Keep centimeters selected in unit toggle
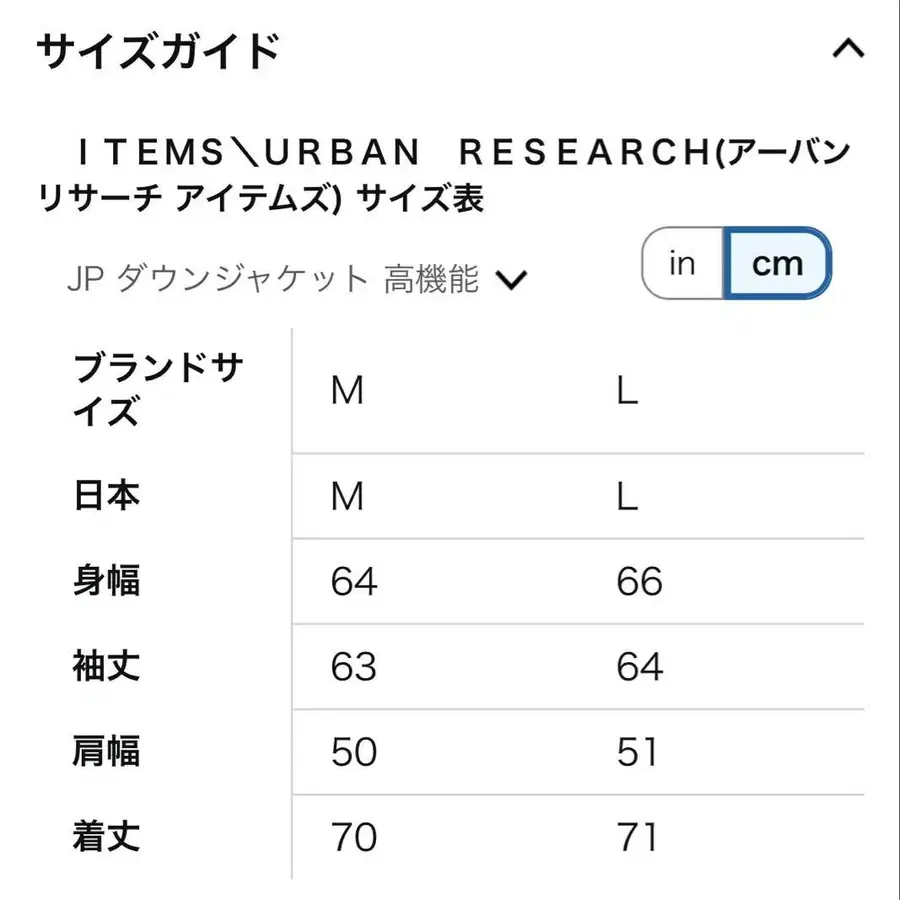Image resolution: width=900 pixels, height=900 pixels. pyautogui.click(x=778, y=263)
